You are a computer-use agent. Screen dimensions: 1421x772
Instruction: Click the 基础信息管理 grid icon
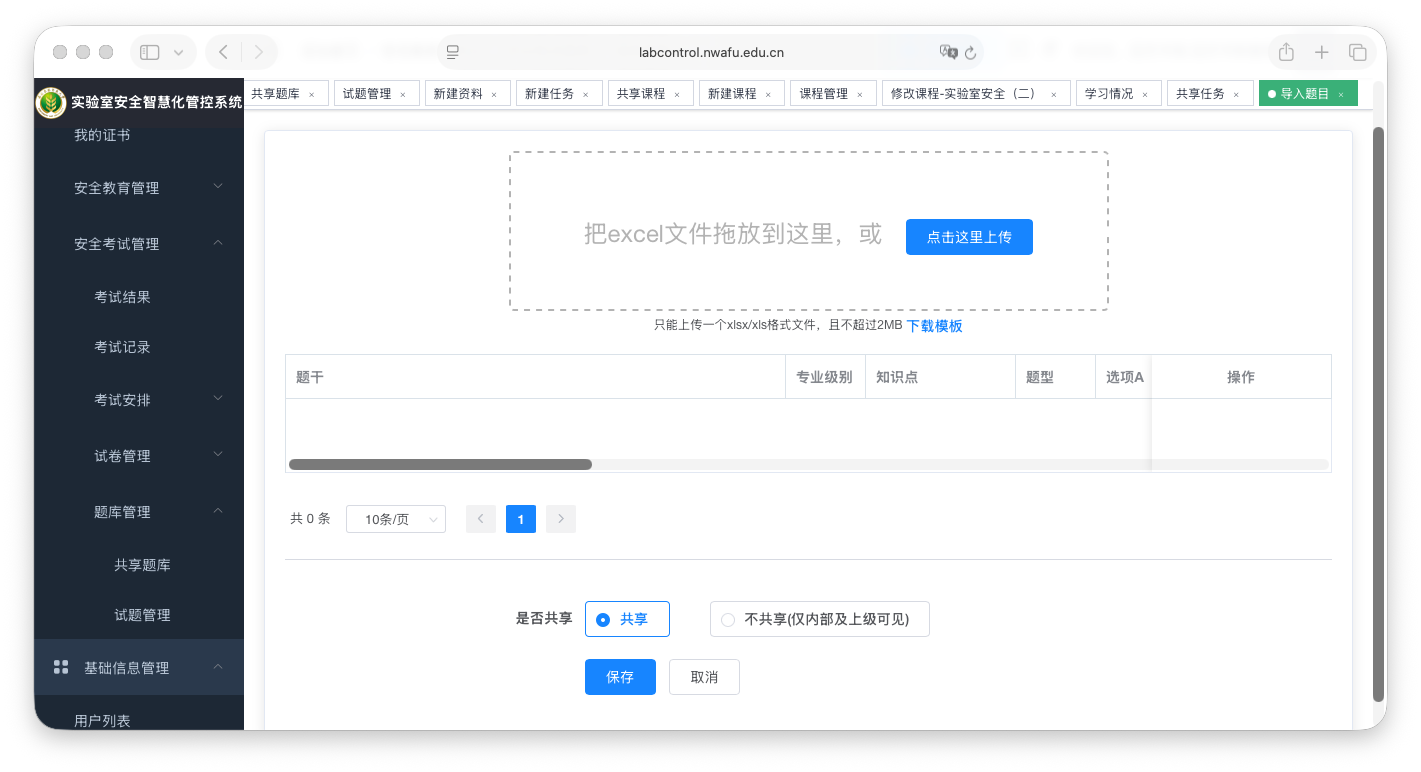(x=61, y=667)
